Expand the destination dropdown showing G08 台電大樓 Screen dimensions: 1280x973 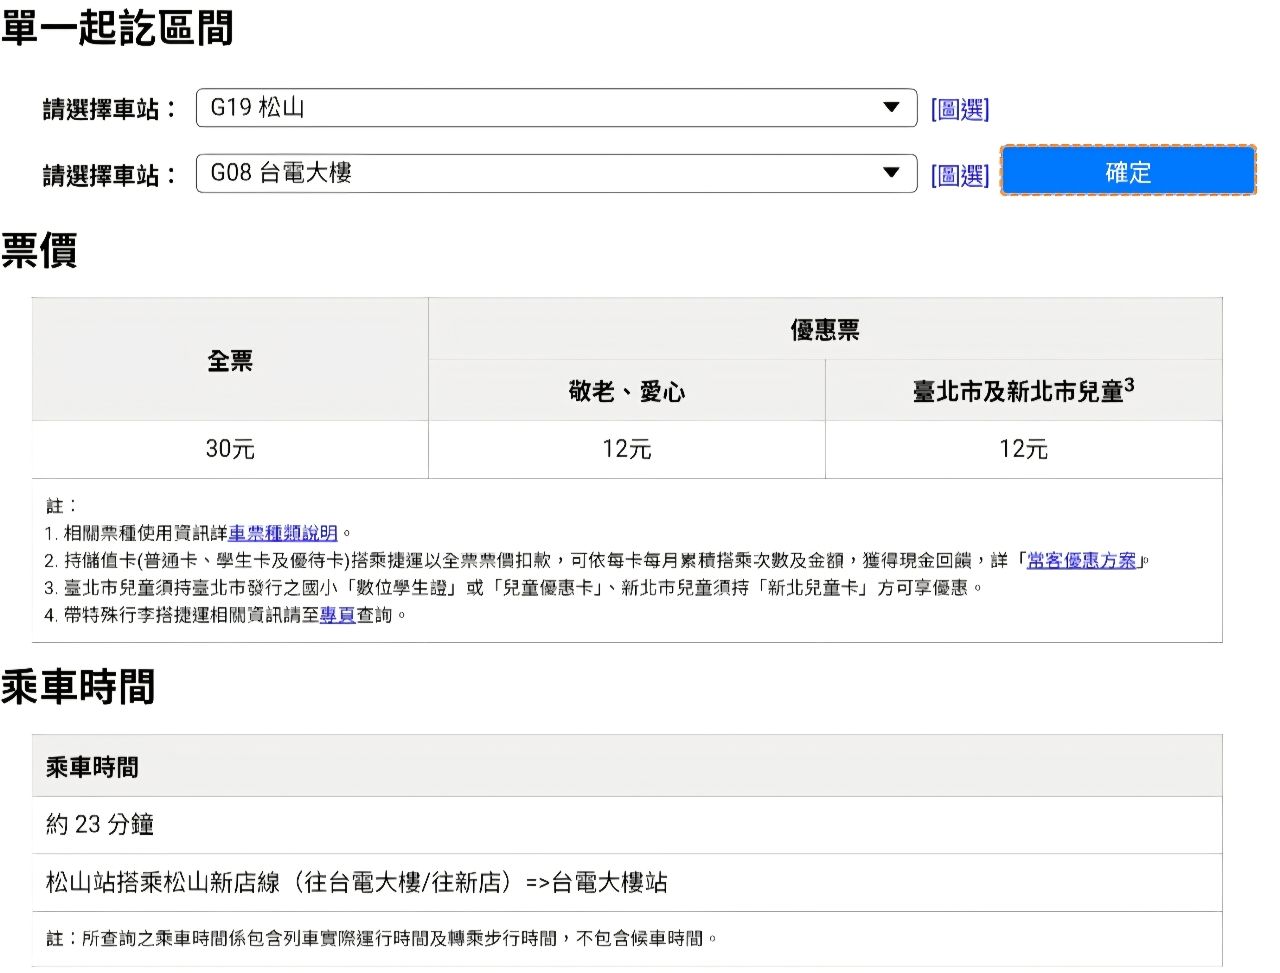coord(556,173)
